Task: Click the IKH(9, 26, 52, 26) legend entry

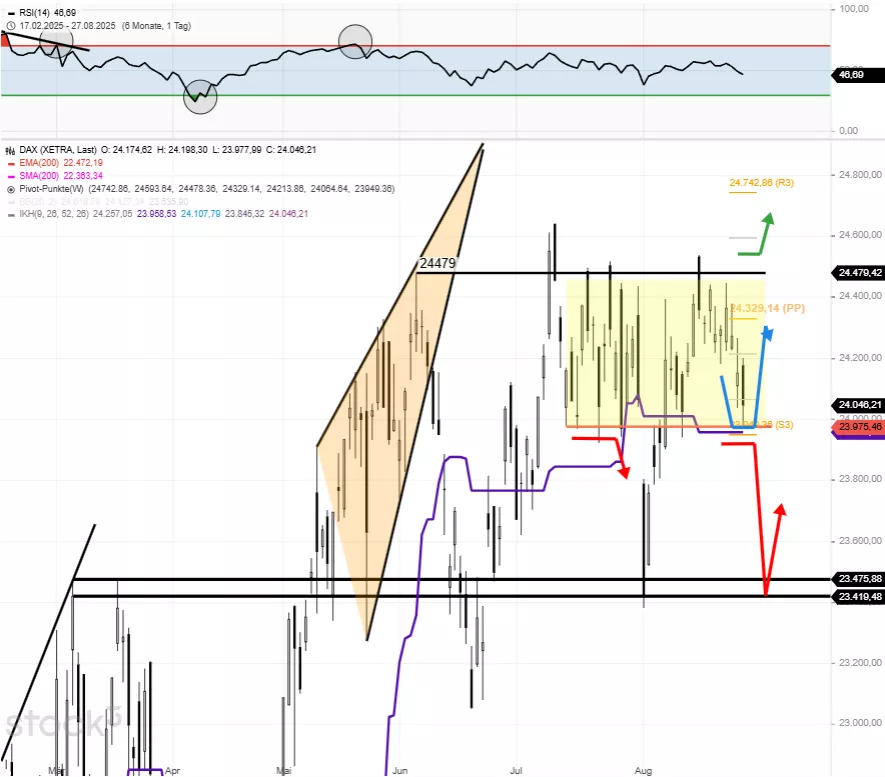Action: [54, 214]
